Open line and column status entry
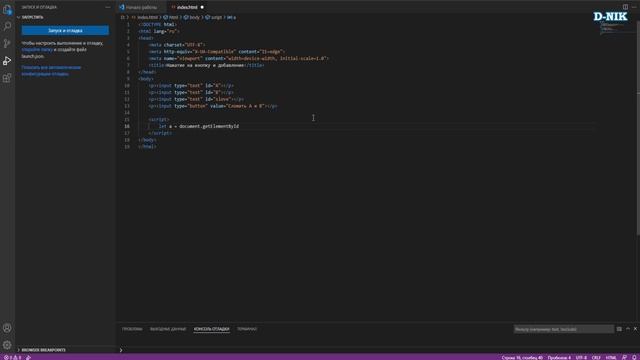This screenshot has width=640, height=360. (x=522, y=358)
